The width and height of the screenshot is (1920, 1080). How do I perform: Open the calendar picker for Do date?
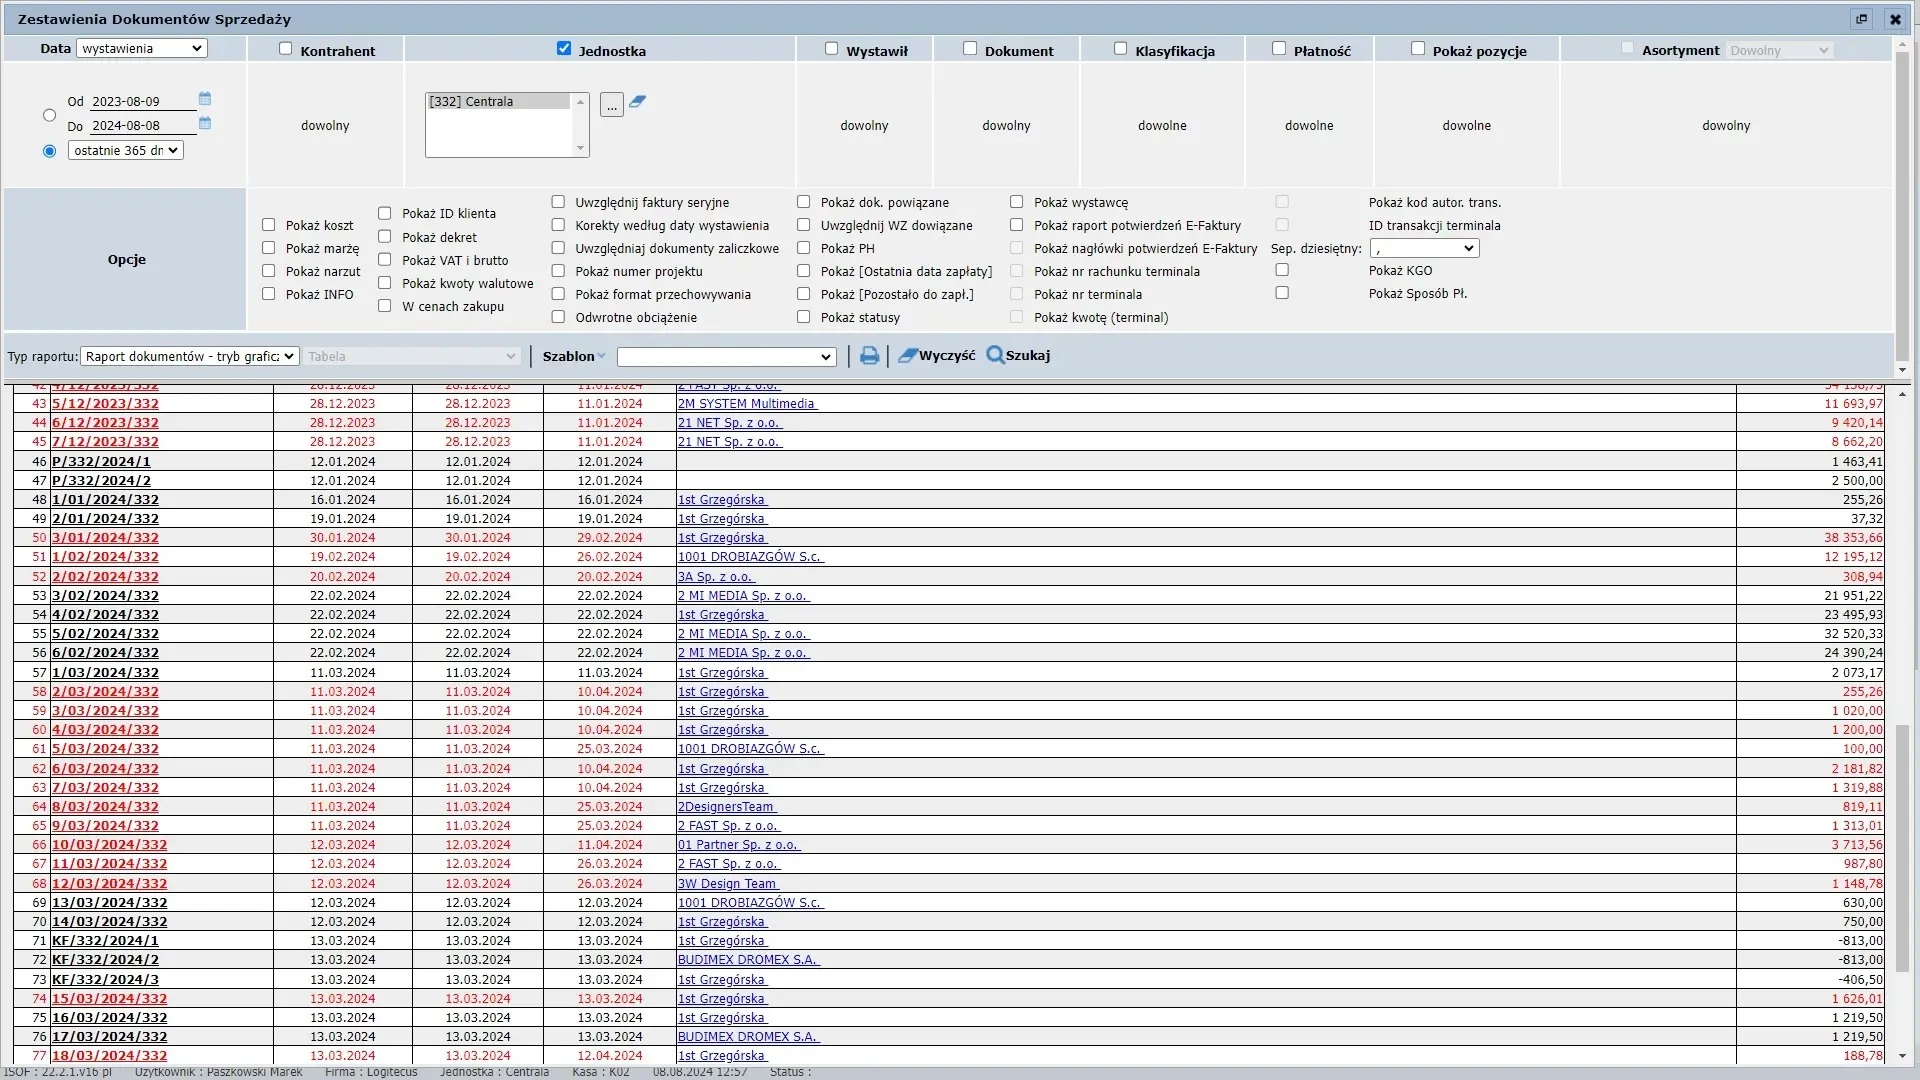click(x=205, y=124)
